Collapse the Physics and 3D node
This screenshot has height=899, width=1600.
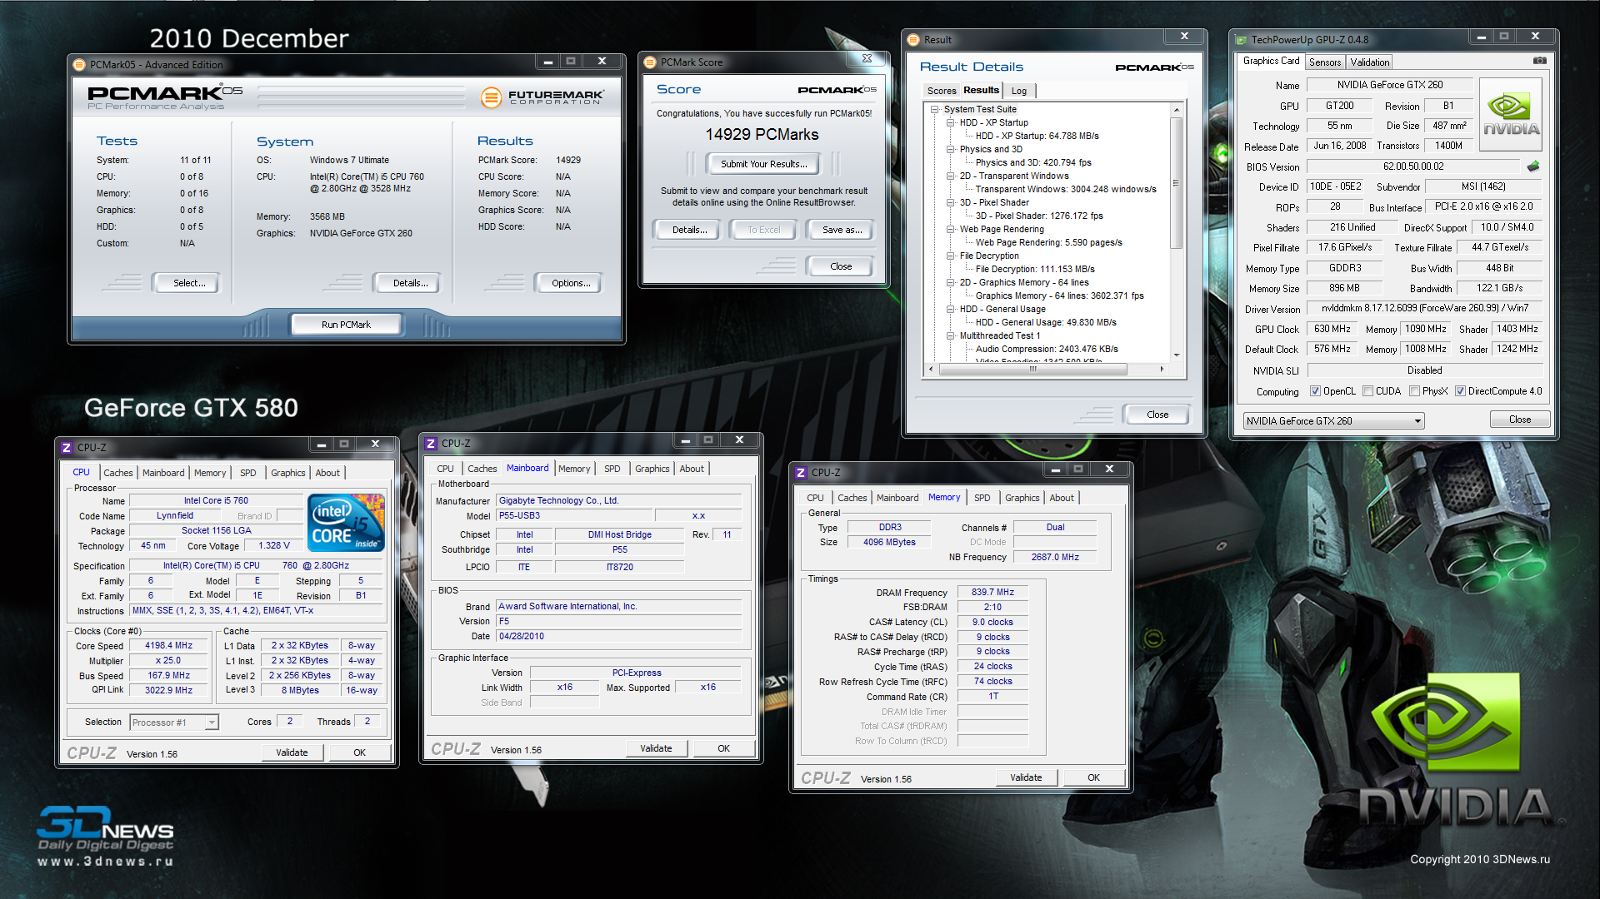tap(951, 149)
